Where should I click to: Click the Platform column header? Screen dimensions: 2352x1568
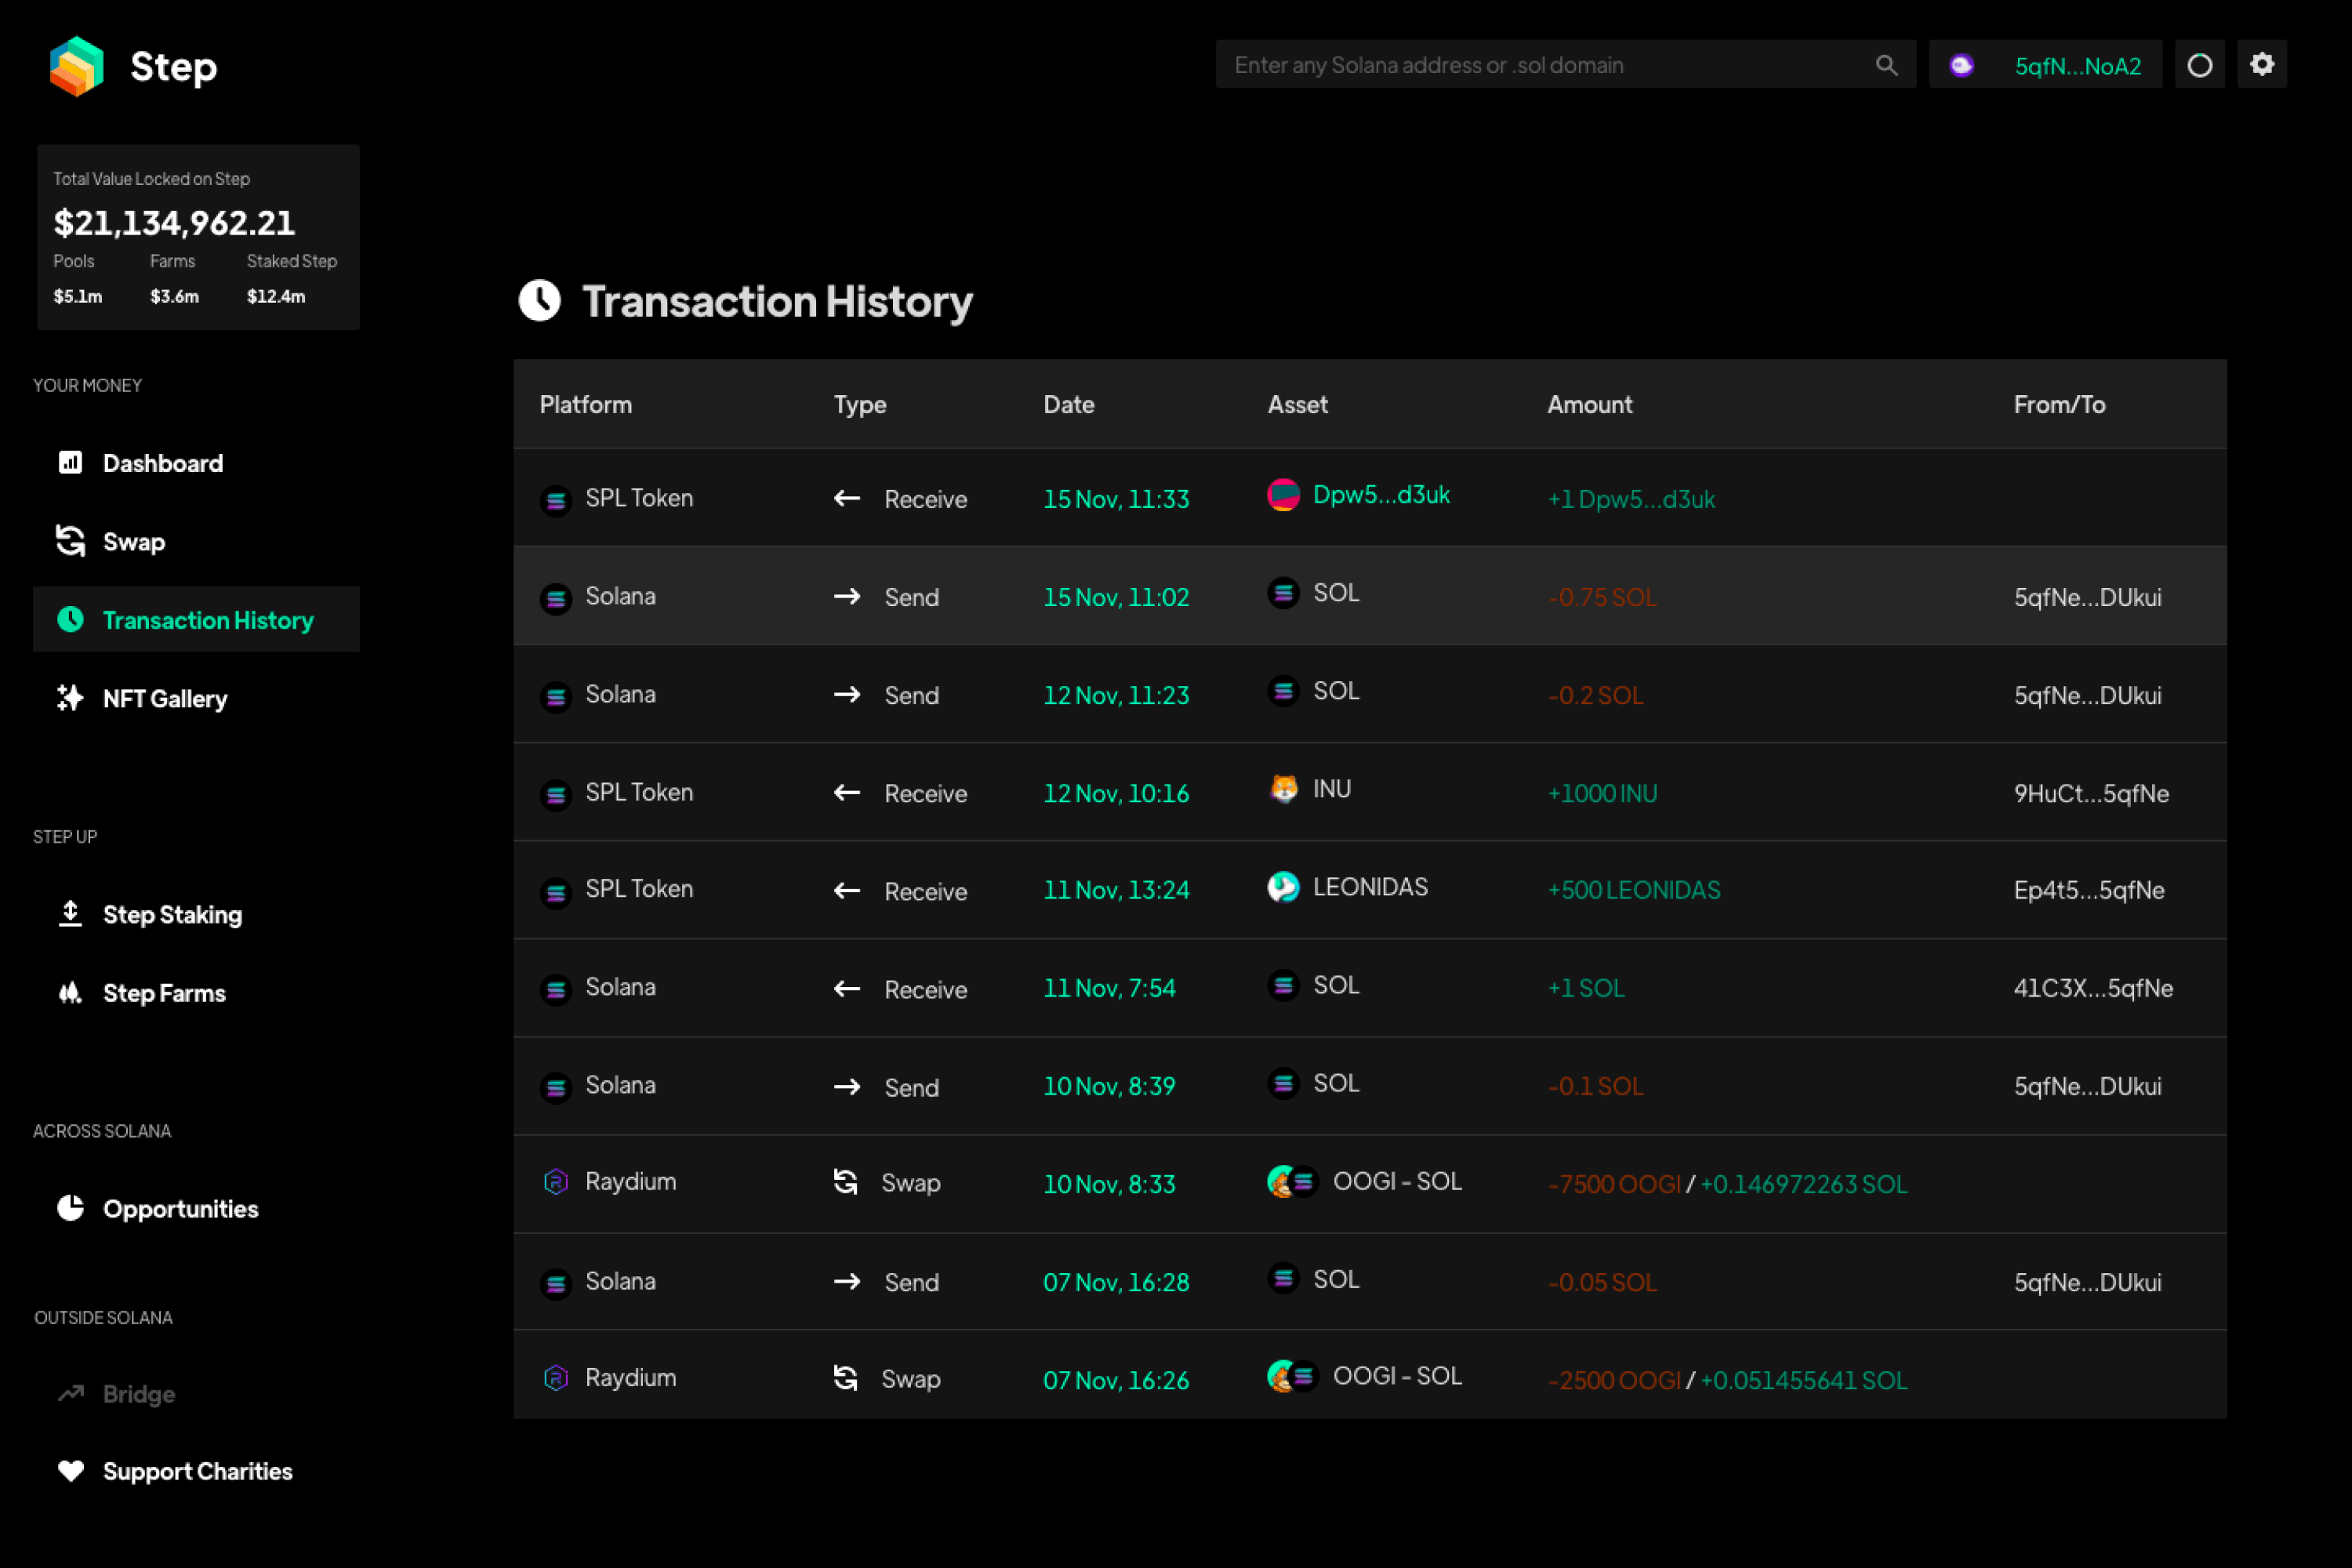click(x=586, y=404)
